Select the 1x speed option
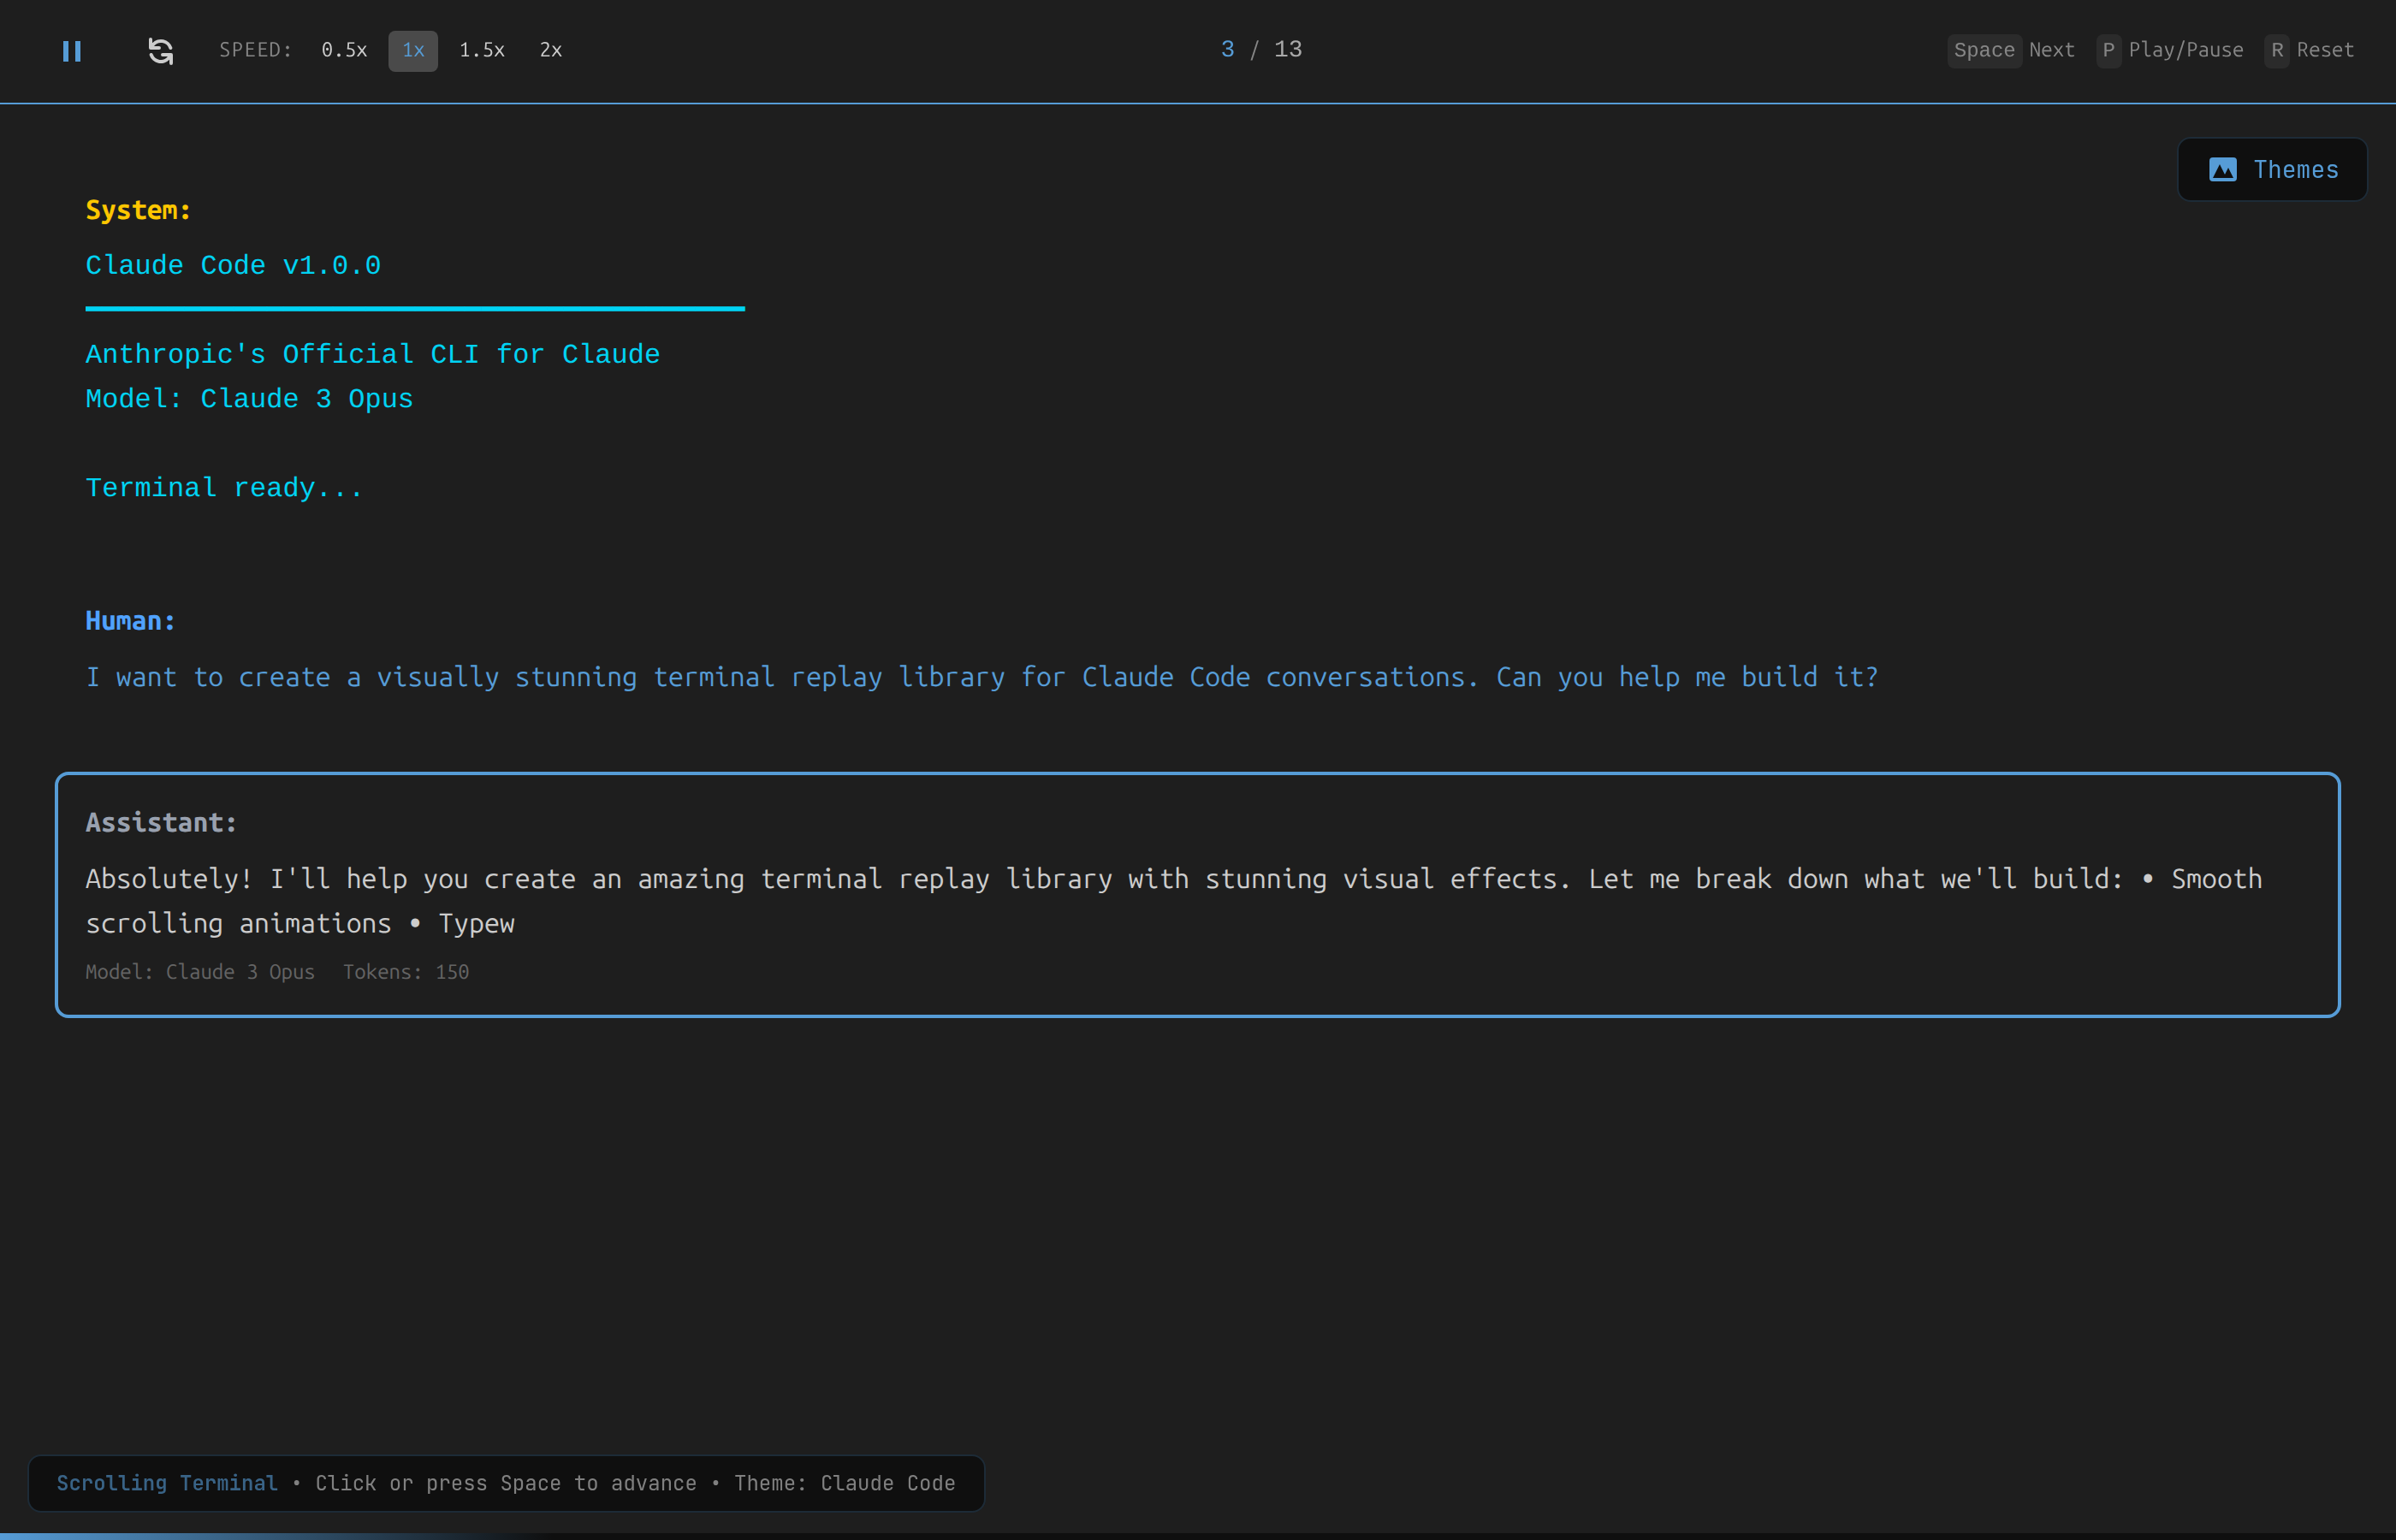The width and height of the screenshot is (2396, 1540). pyautogui.click(x=413, y=50)
